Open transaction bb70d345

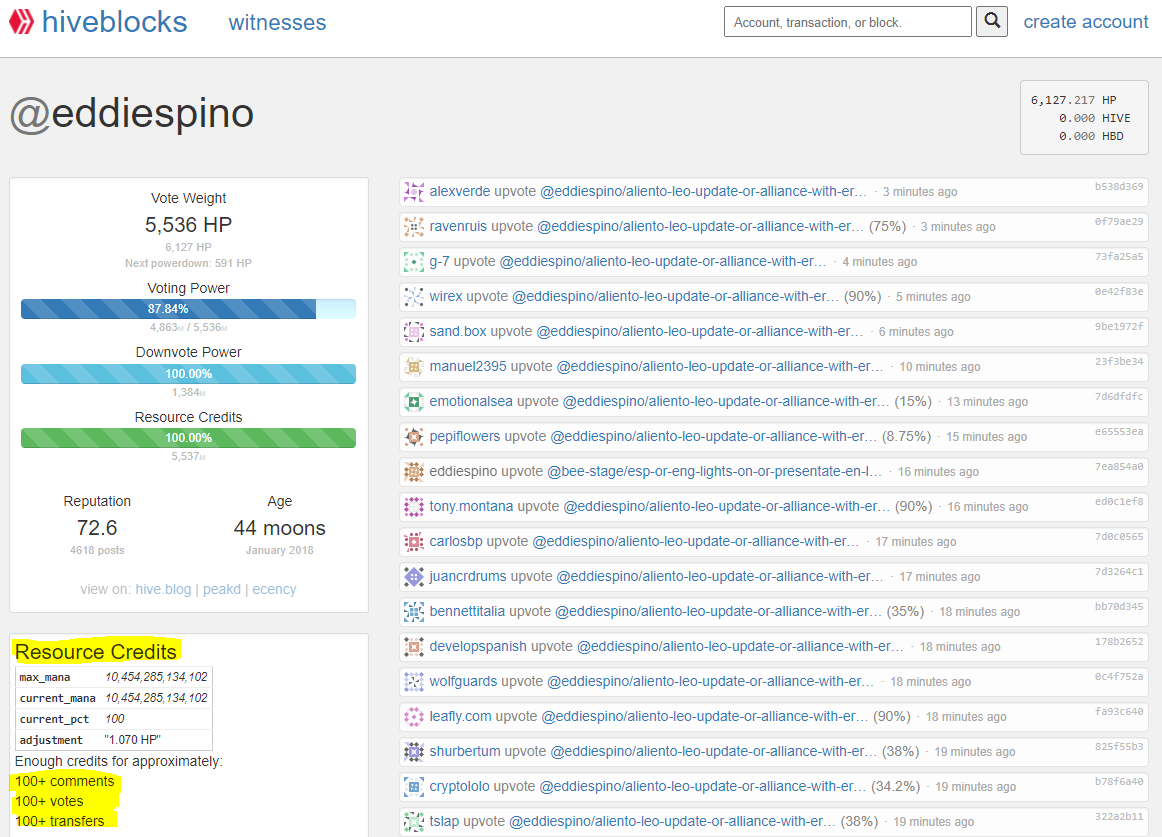tap(1119, 606)
